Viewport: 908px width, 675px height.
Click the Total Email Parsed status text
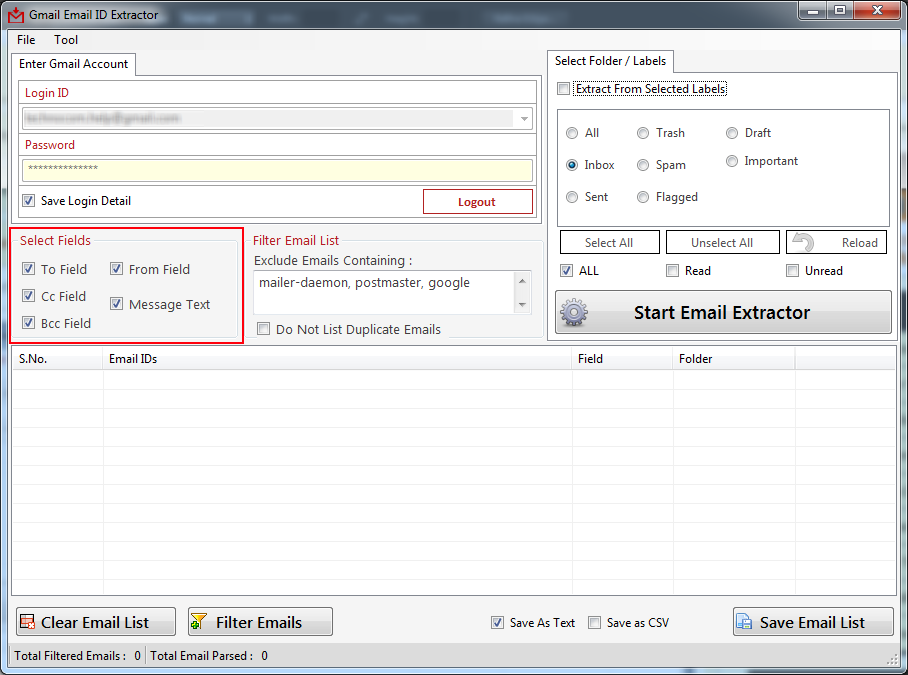(208, 656)
